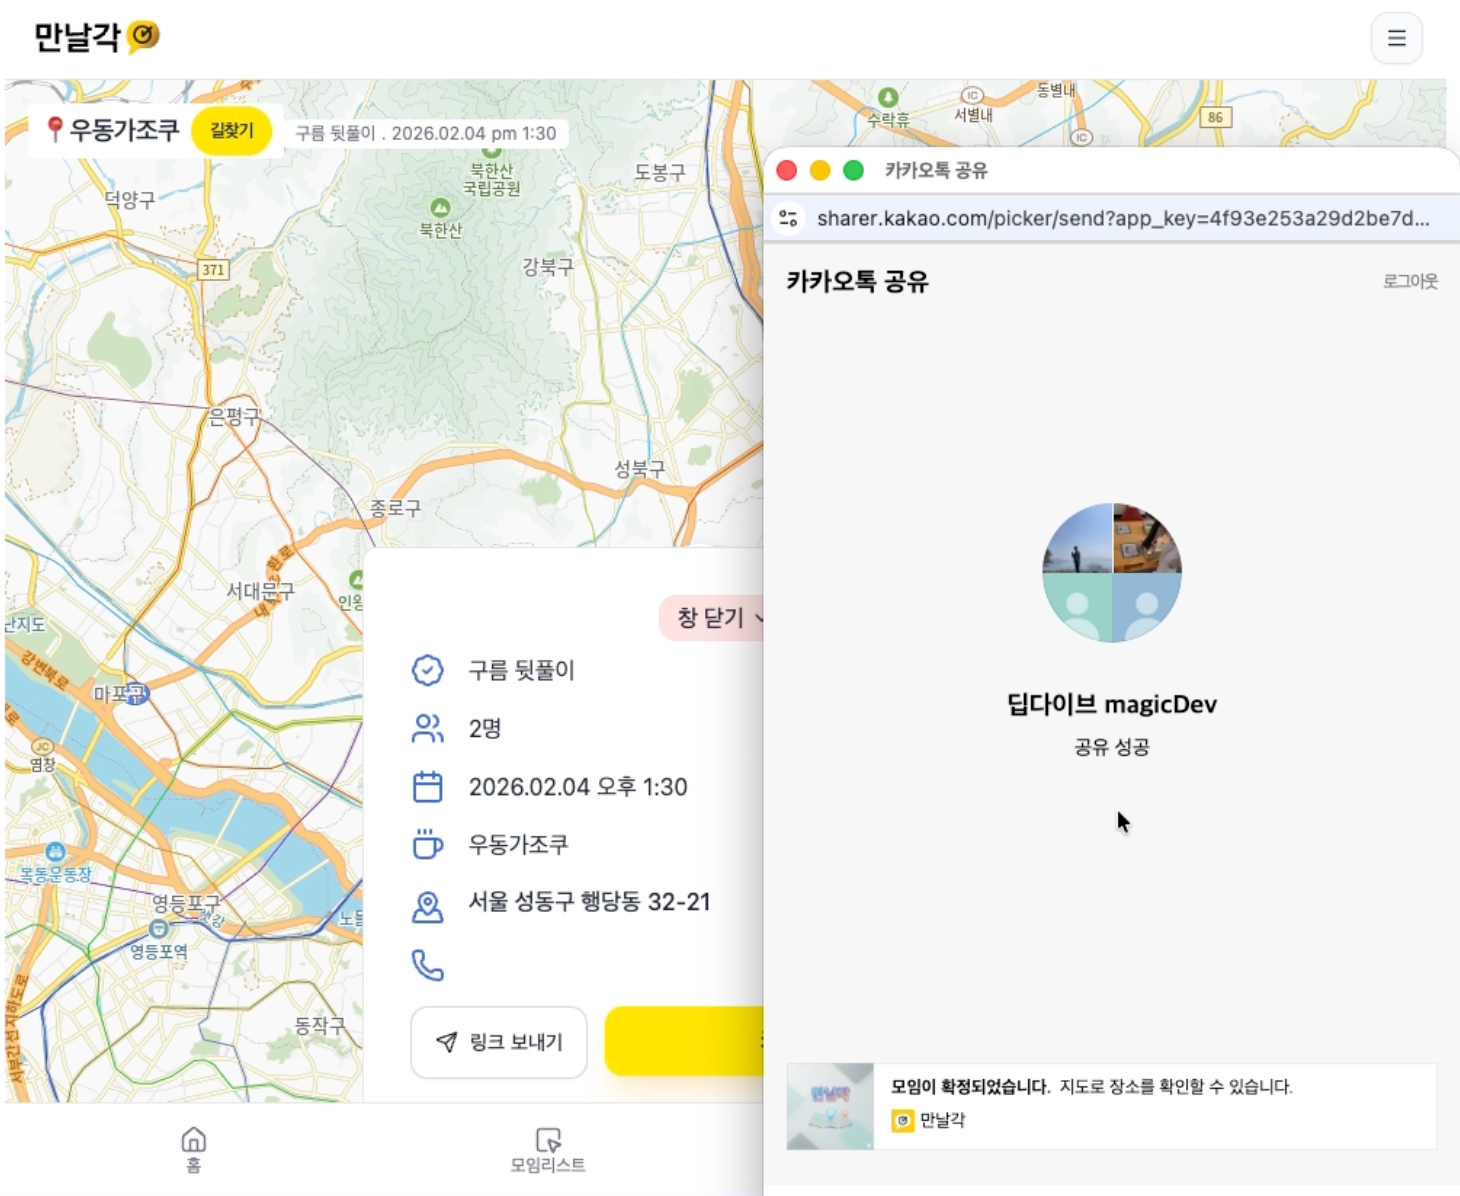Minimize the 카카오톡 공유 popup window
The width and height of the screenshot is (1460, 1196).
point(820,170)
